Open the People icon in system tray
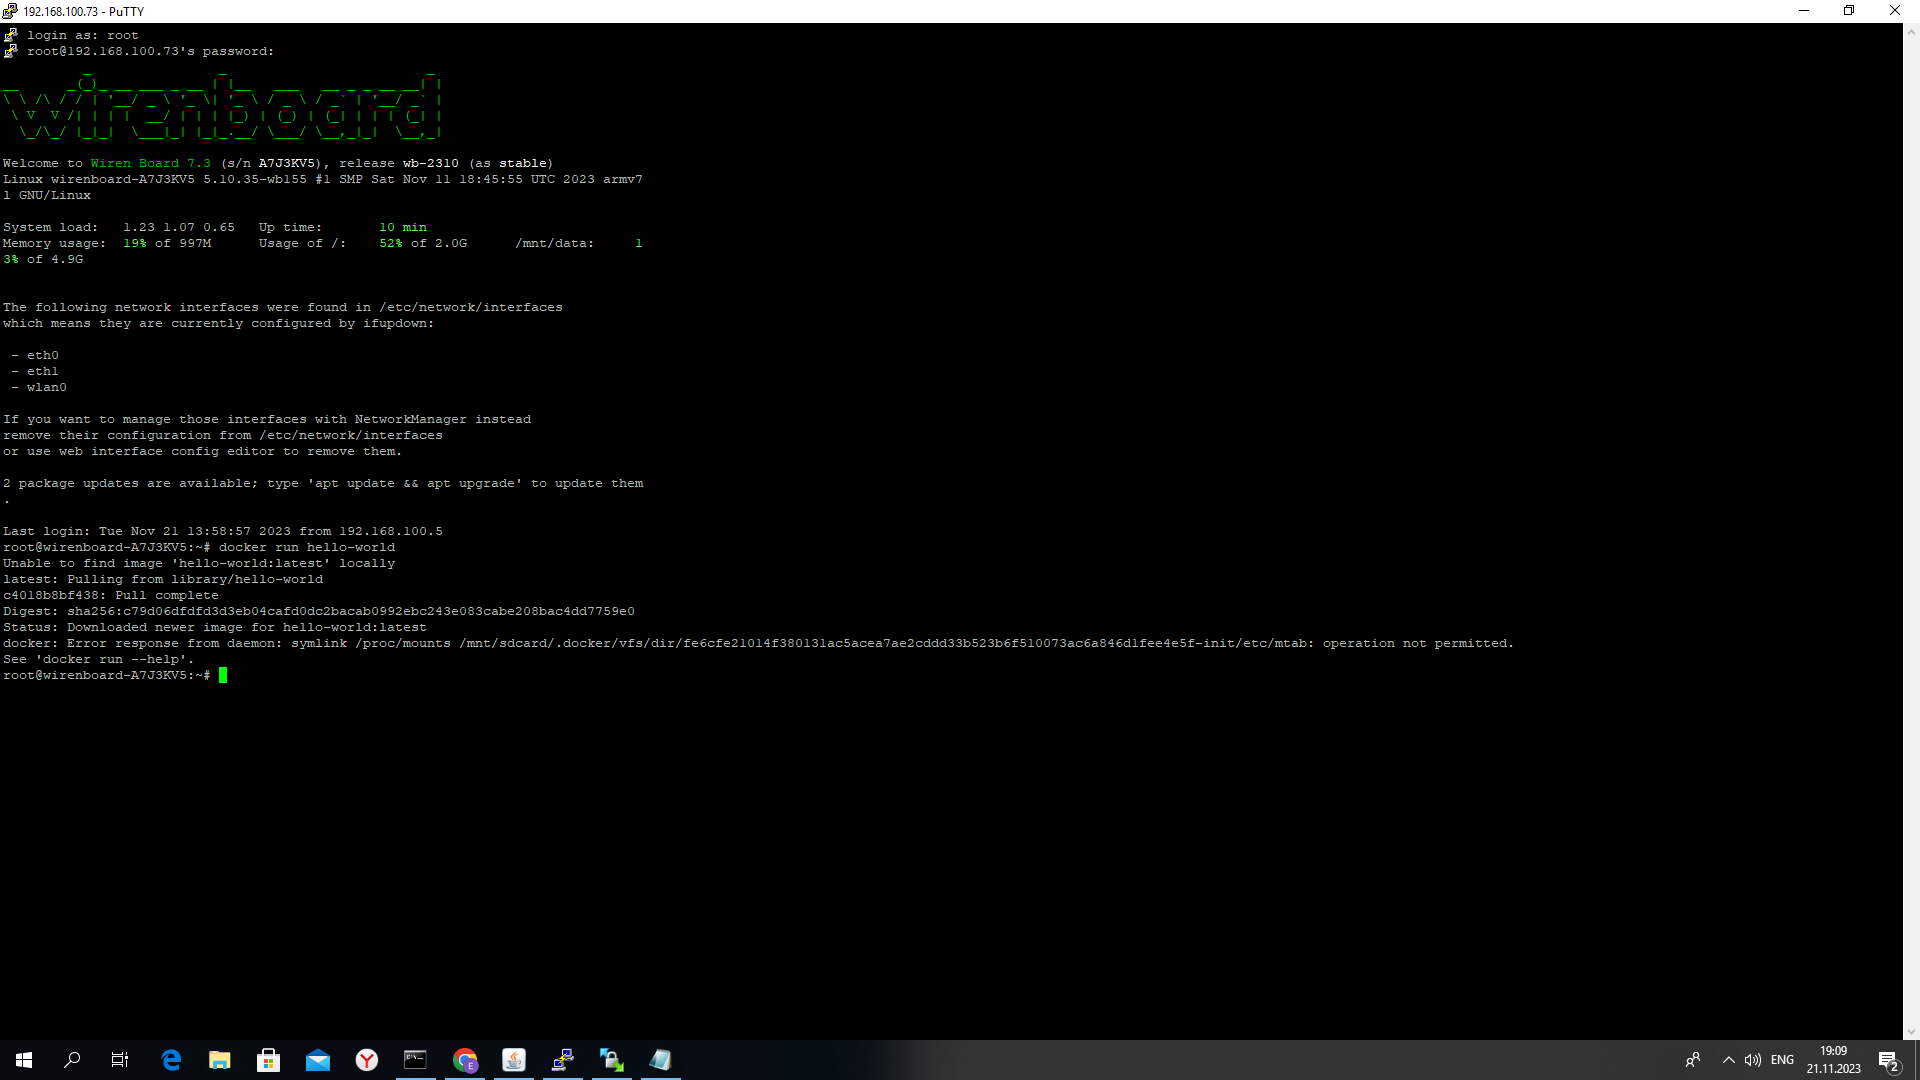 coord(1693,1060)
